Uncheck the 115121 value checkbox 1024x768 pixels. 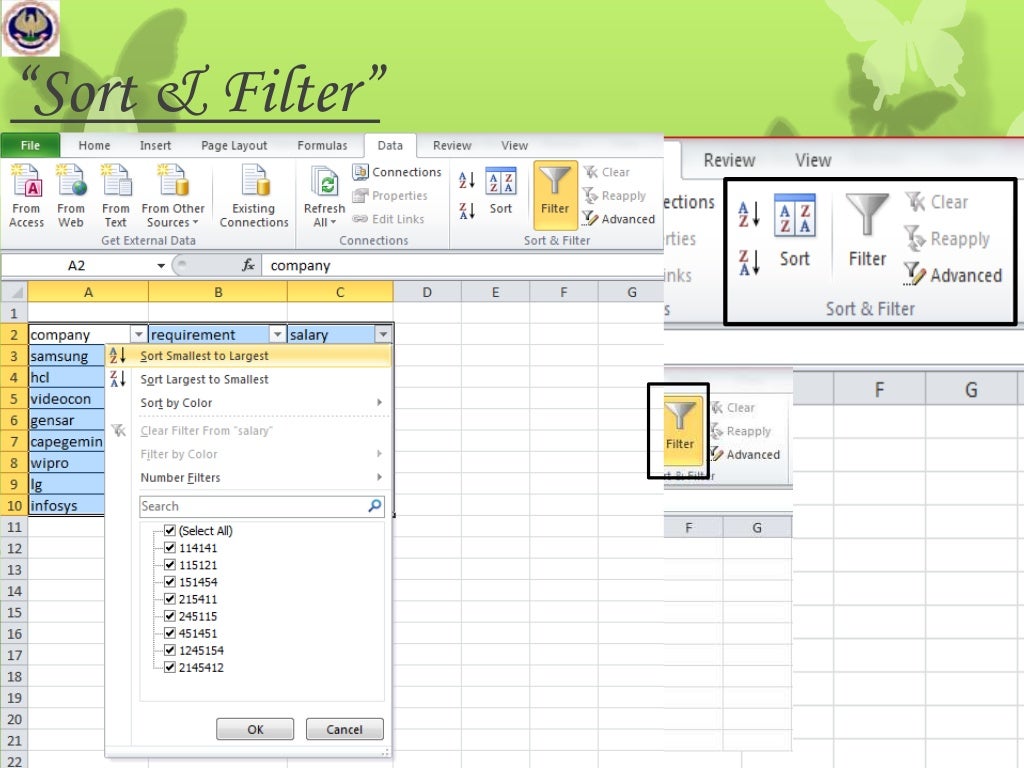pos(170,564)
